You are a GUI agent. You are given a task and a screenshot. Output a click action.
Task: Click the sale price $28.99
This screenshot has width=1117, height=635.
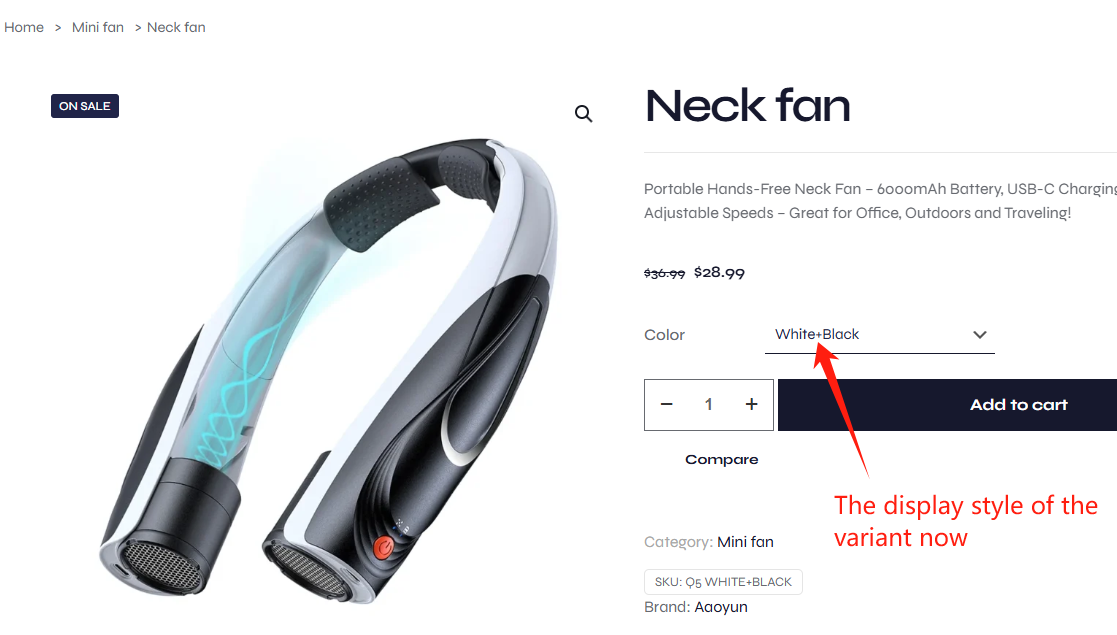pos(719,272)
